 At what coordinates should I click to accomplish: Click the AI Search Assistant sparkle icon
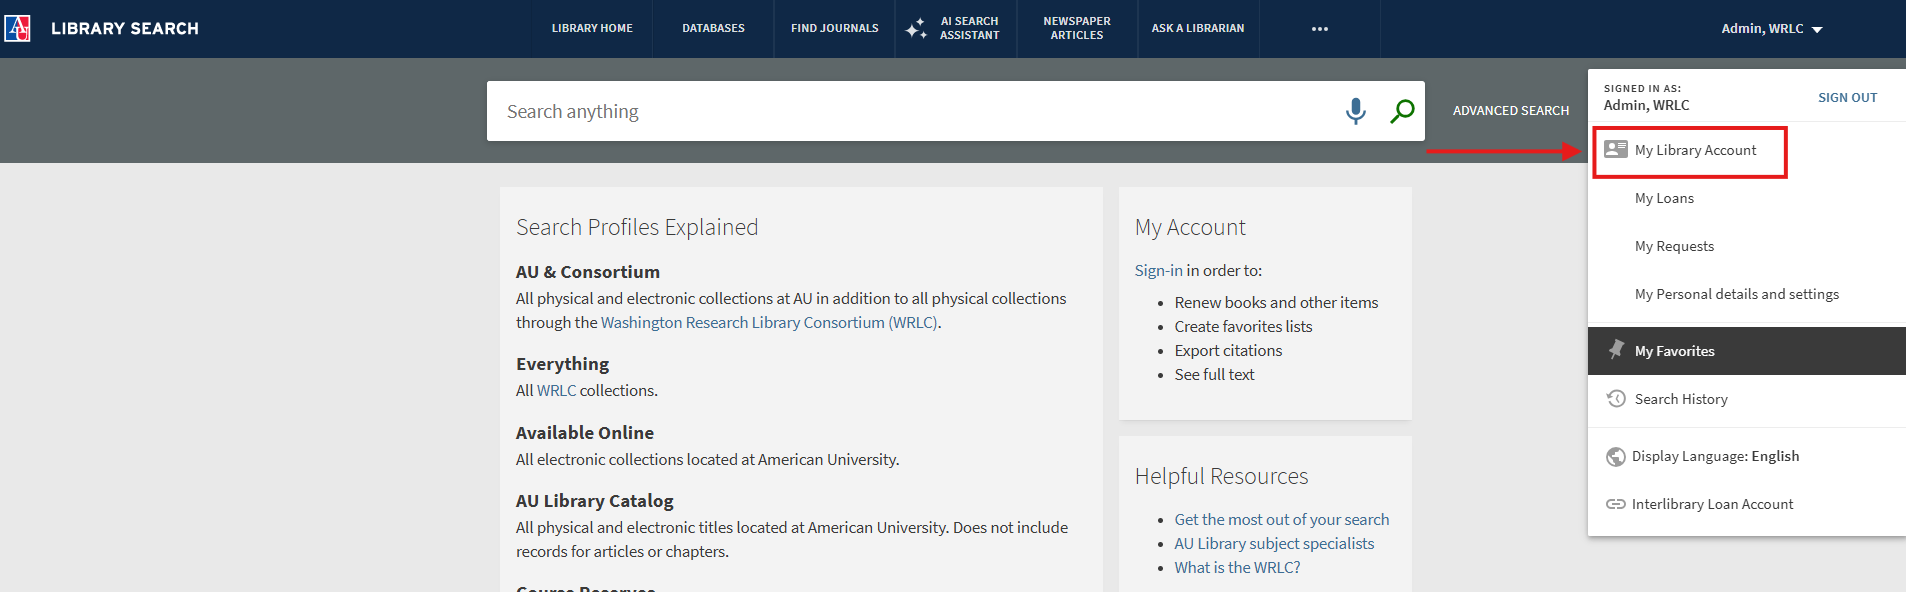pyautogui.click(x=915, y=29)
